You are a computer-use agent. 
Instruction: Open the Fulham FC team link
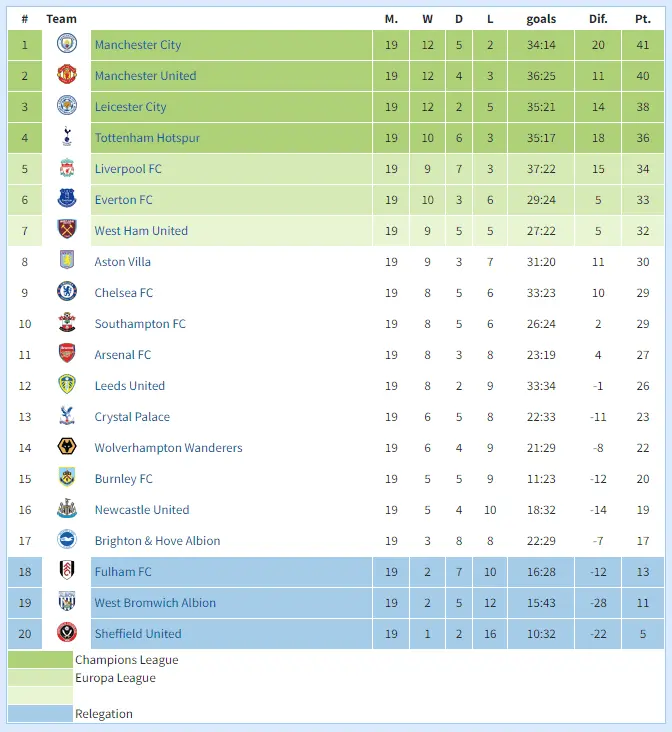123,572
